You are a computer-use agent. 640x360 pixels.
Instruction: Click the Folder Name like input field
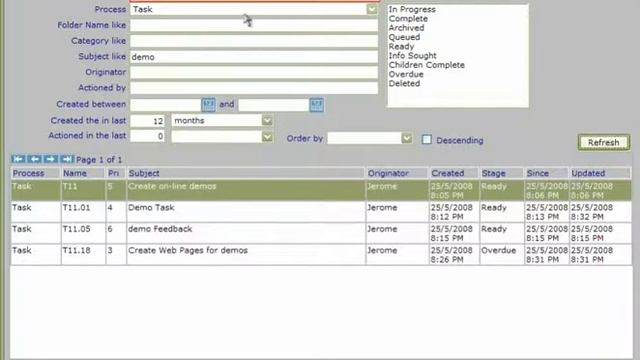pyautogui.click(x=254, y=25)
